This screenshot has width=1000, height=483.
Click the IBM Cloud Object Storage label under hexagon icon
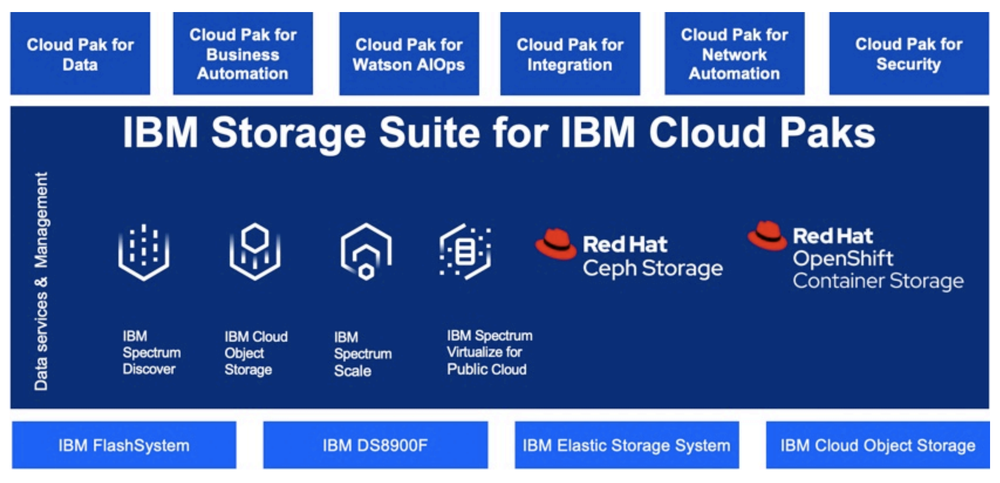click(x=256, y=353)
